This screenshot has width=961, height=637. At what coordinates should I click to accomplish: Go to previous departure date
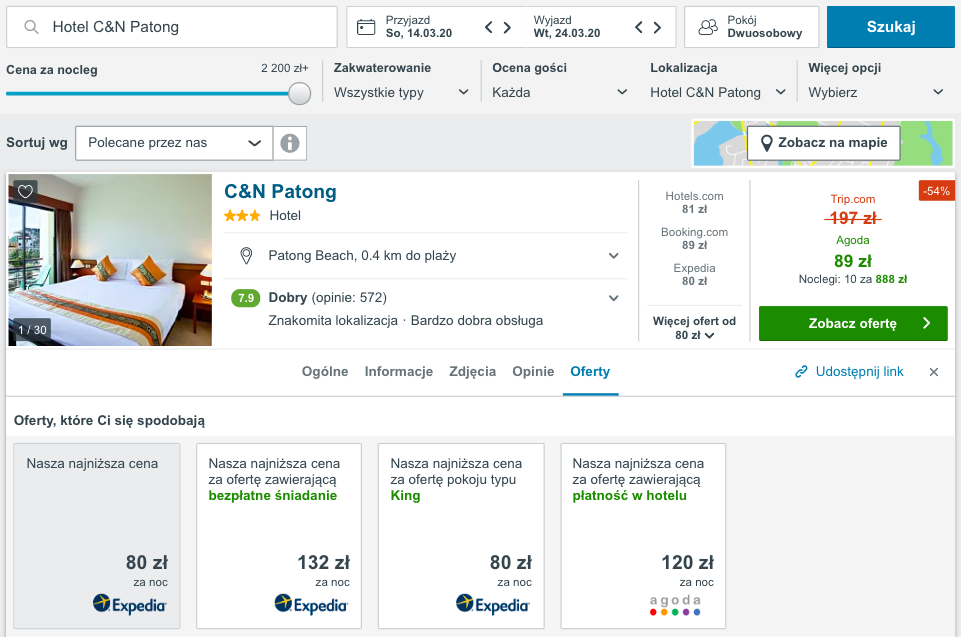tap(639, 27)
